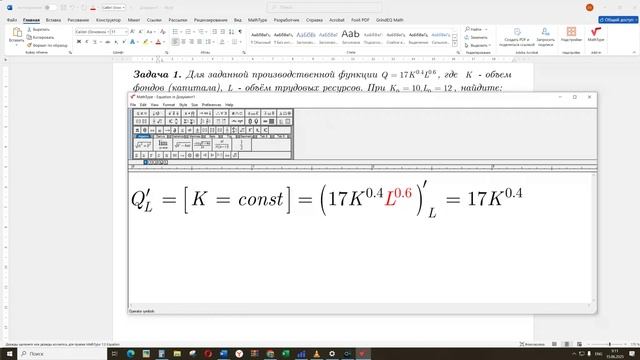
Task: Click Формат по образцу painter
Action: pos(47,45)
